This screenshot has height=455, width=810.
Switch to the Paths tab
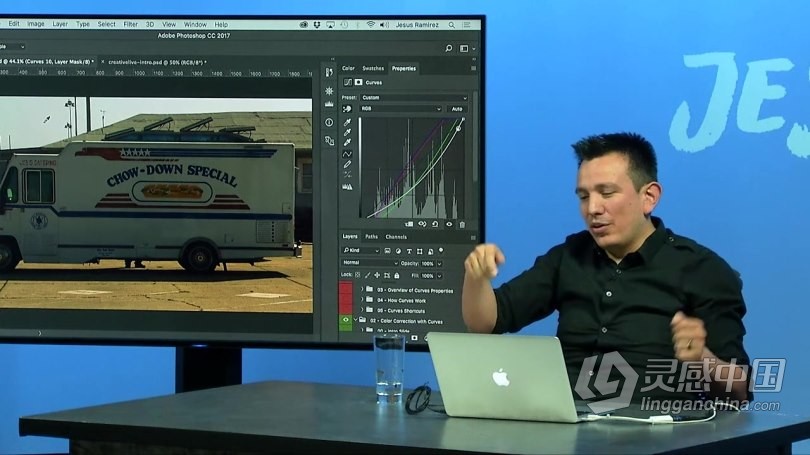click(371, 237)
